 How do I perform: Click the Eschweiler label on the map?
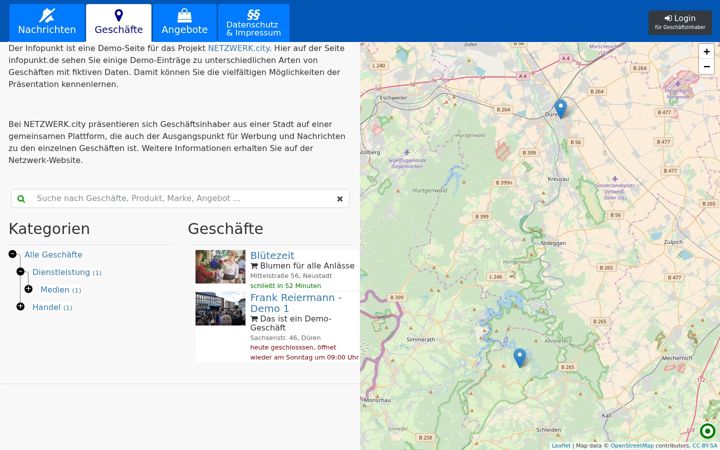click(x=393, y=98)
